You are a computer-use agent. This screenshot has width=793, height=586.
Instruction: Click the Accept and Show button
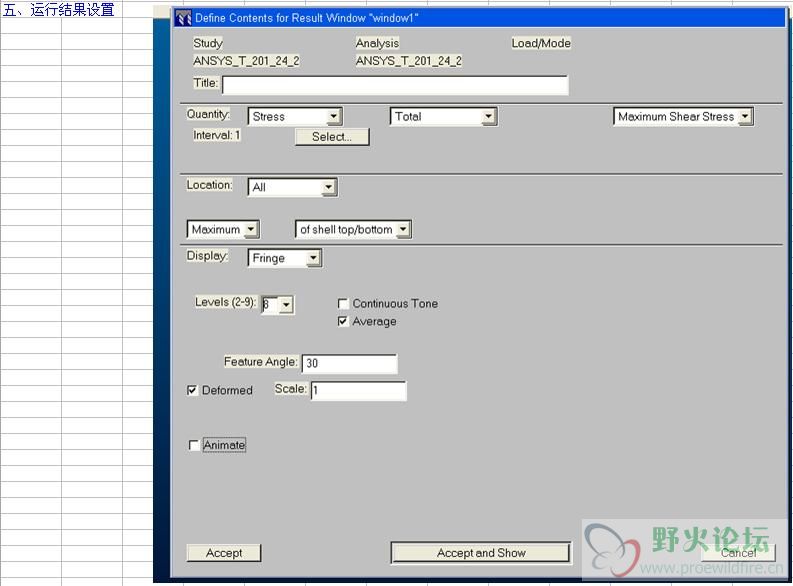(x=481, y=553)
